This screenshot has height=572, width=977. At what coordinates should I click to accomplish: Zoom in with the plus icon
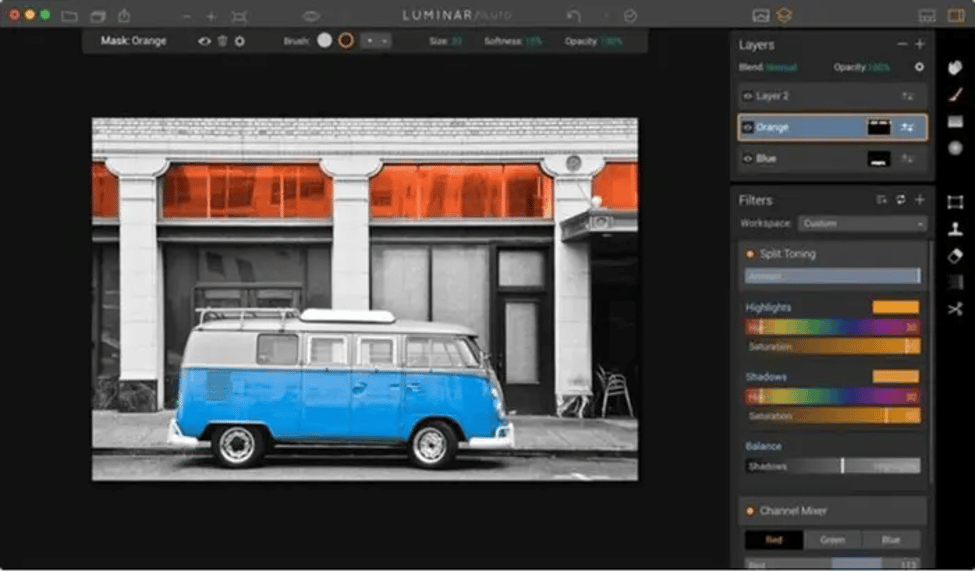click(211, 16)
